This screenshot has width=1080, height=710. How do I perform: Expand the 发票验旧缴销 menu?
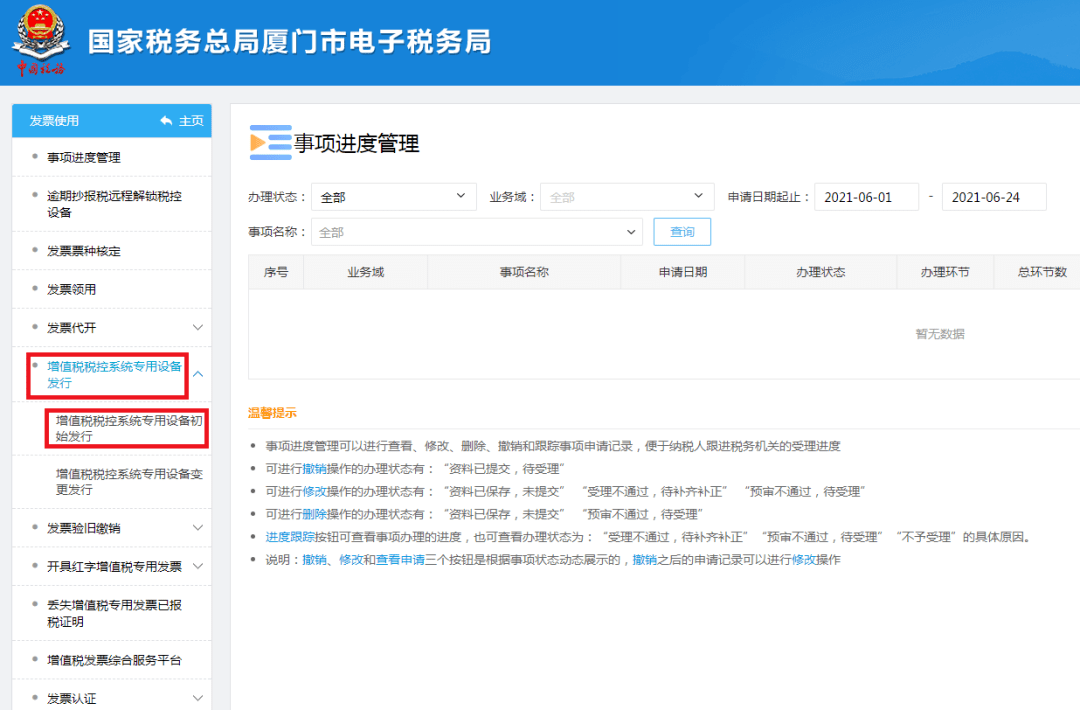pos(111,529)
